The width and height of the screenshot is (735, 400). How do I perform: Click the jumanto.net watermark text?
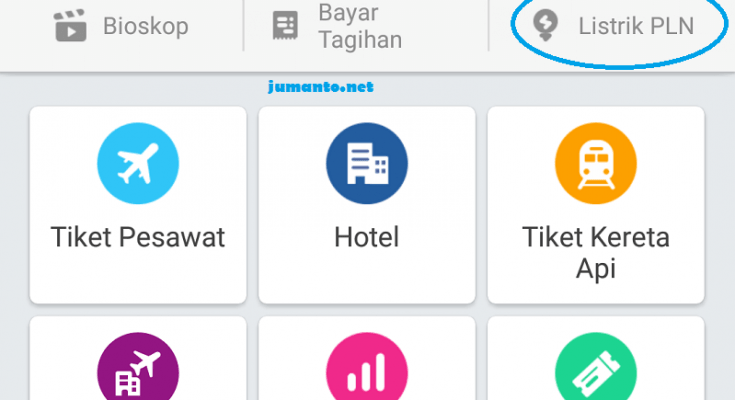click(x=321, y=87)
